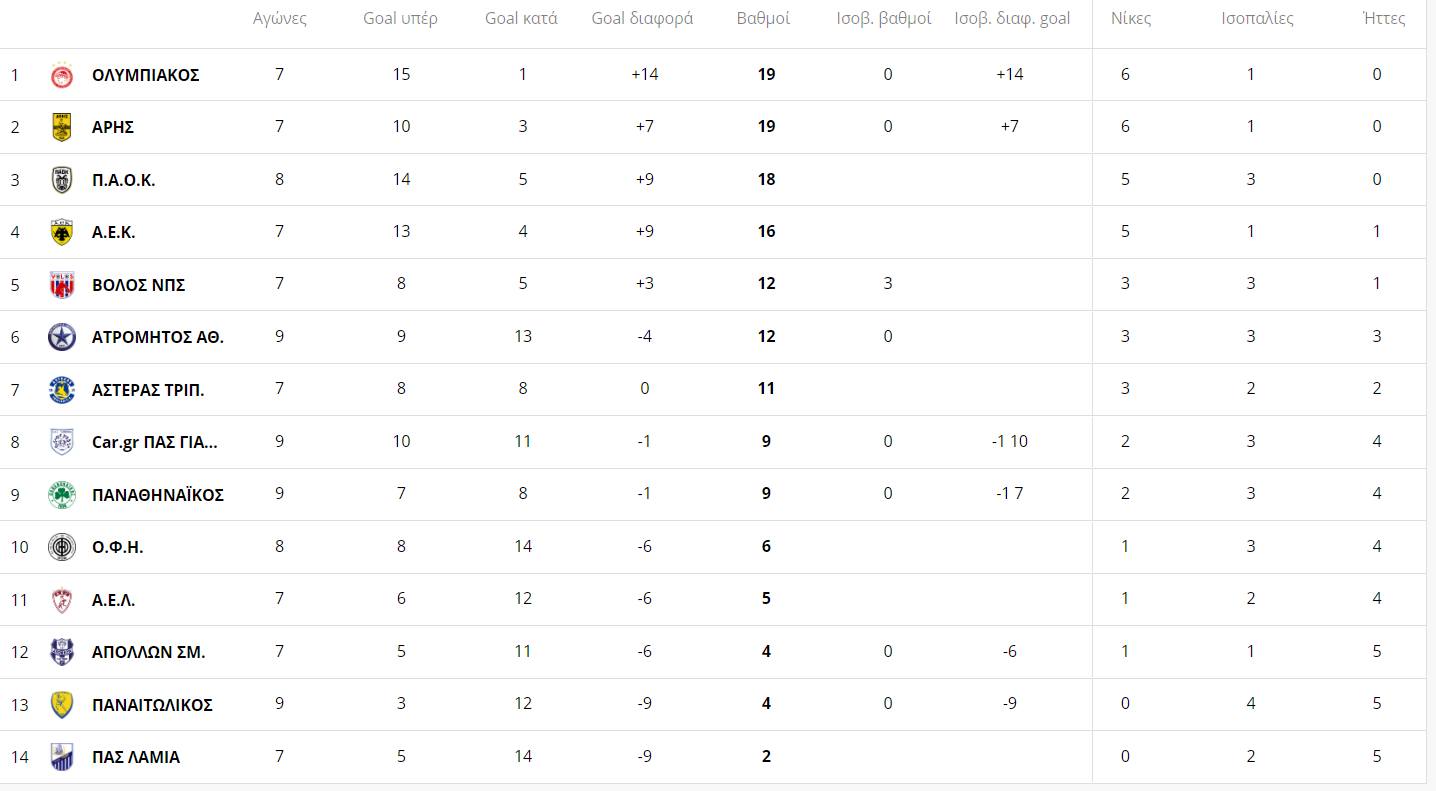Click the Volos NPS striped crest
This screenshot has width=1436, height=791.
[x=62, y=285]
